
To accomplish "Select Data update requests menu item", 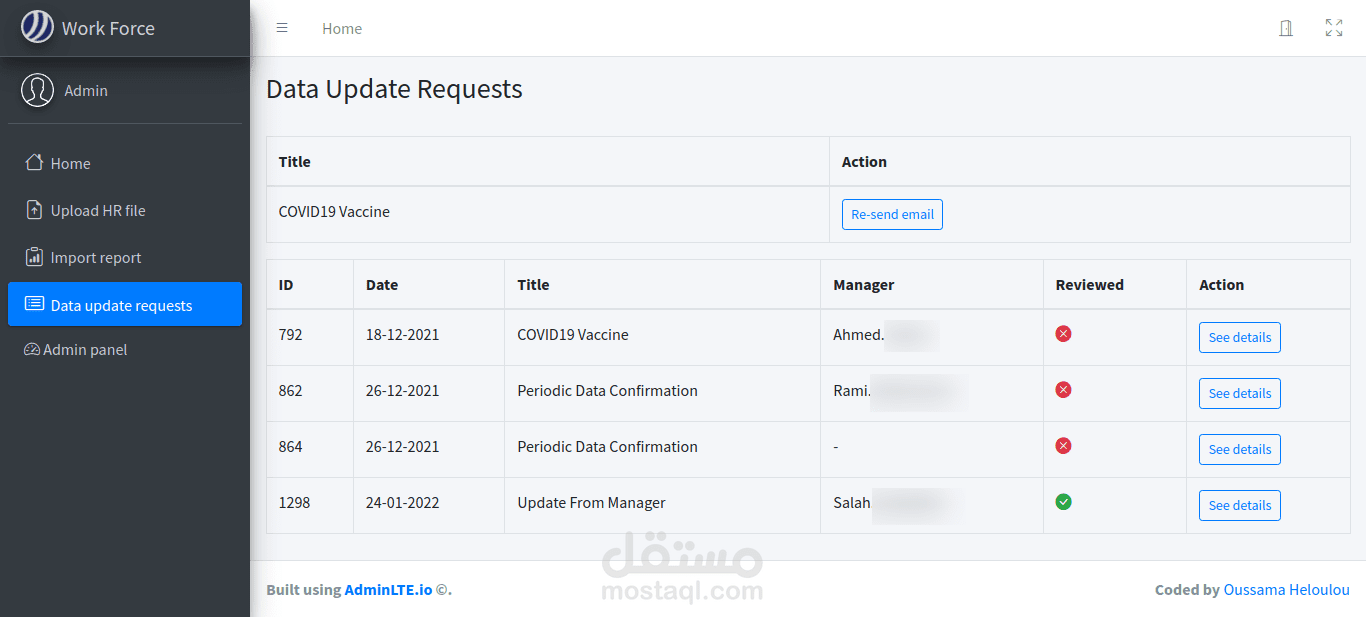I will [121, 305].
